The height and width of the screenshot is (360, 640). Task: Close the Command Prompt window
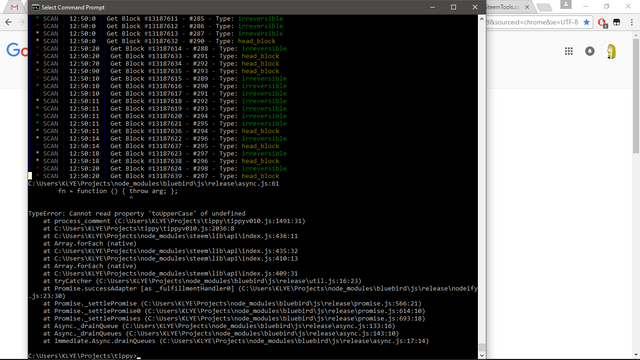click(475, 7)
